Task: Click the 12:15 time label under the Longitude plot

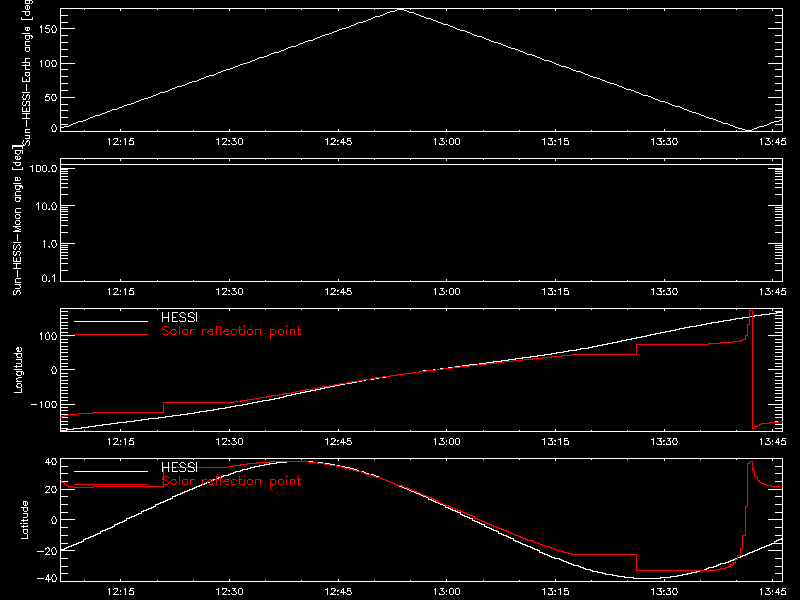Action: 121,442
